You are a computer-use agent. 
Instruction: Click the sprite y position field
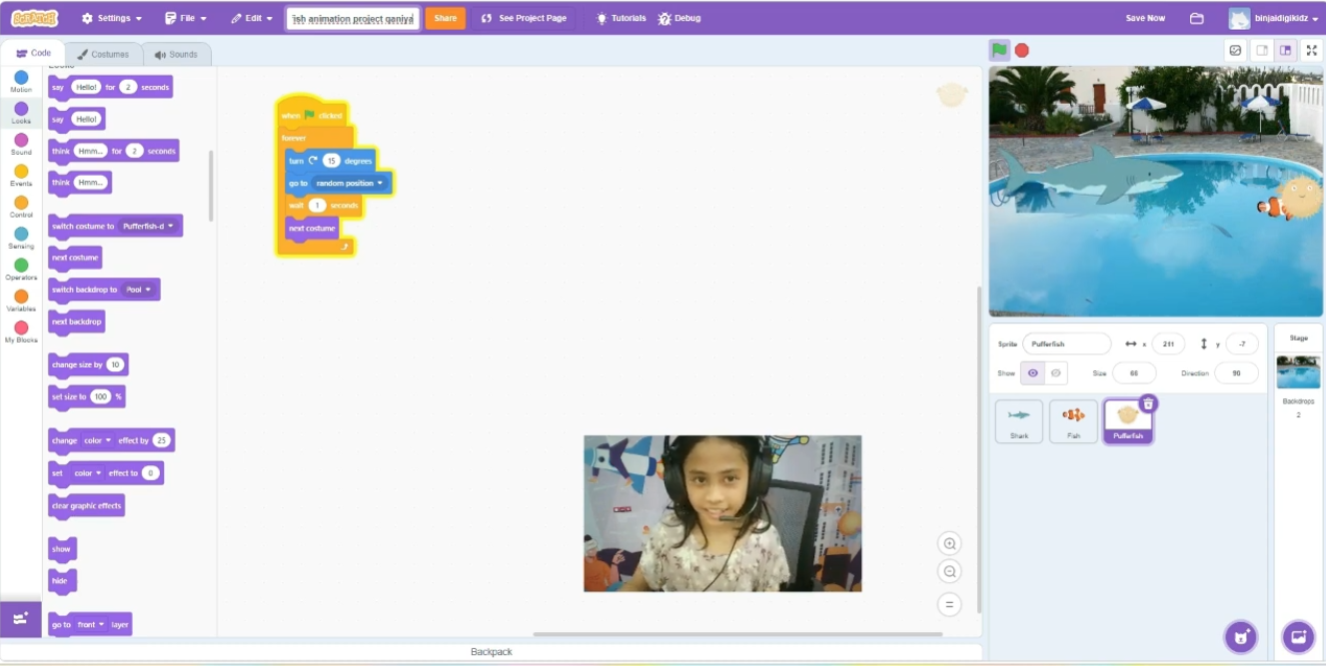coord(1242,344)
